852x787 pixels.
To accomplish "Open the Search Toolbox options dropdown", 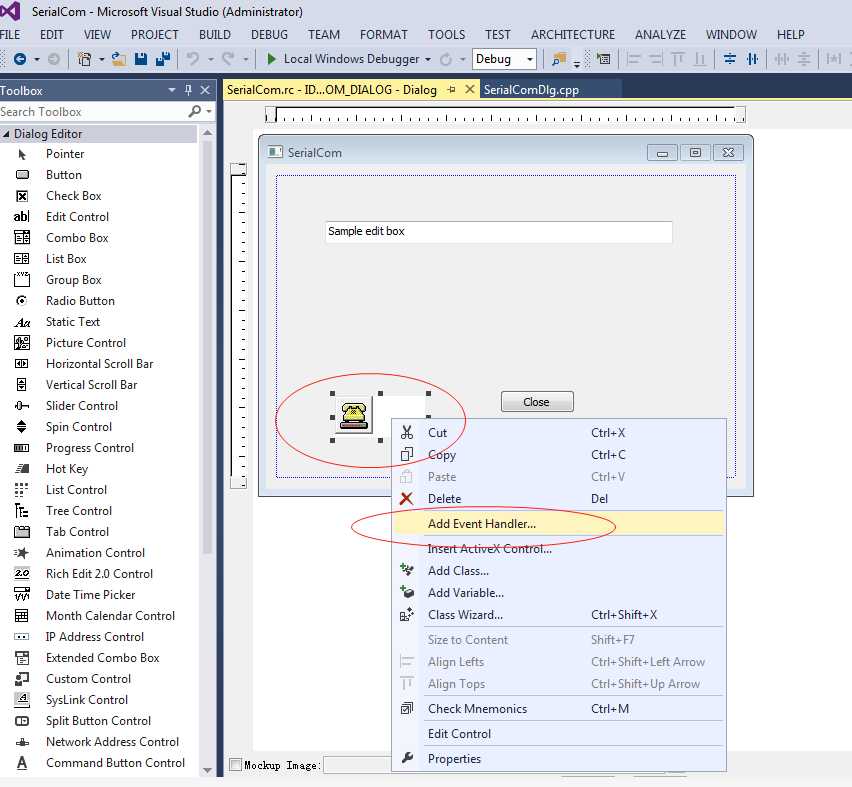I will [209, 111].
